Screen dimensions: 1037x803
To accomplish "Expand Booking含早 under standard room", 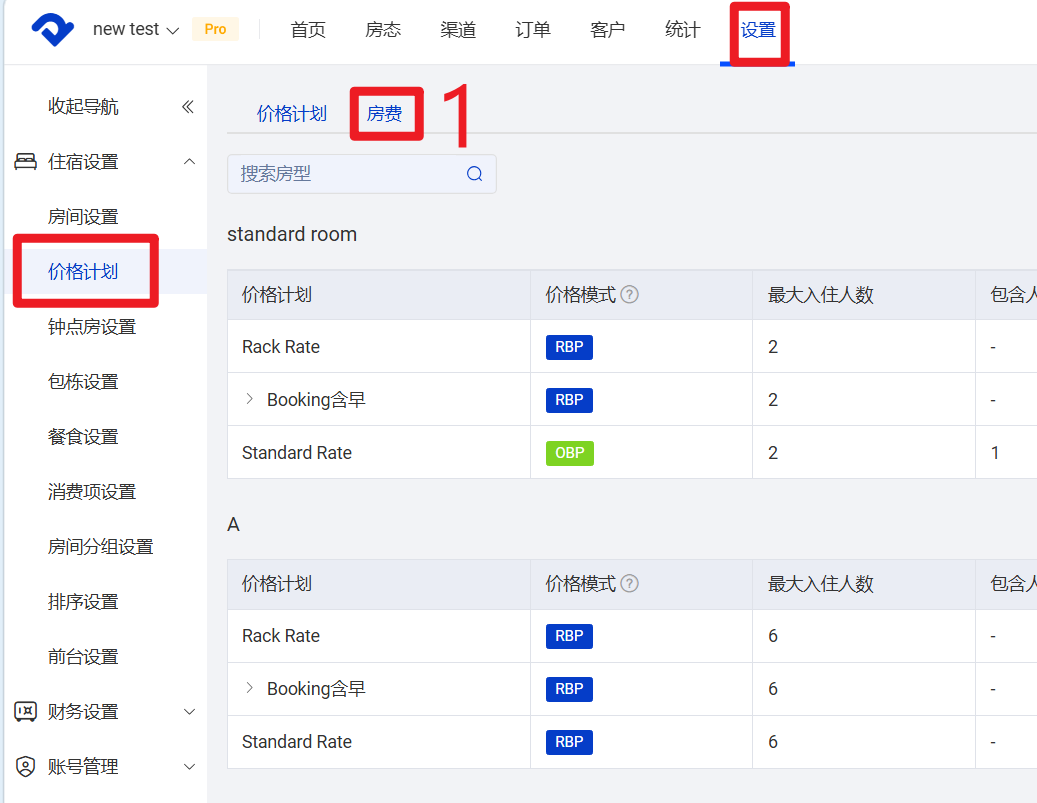I will (x=249, y=399).
